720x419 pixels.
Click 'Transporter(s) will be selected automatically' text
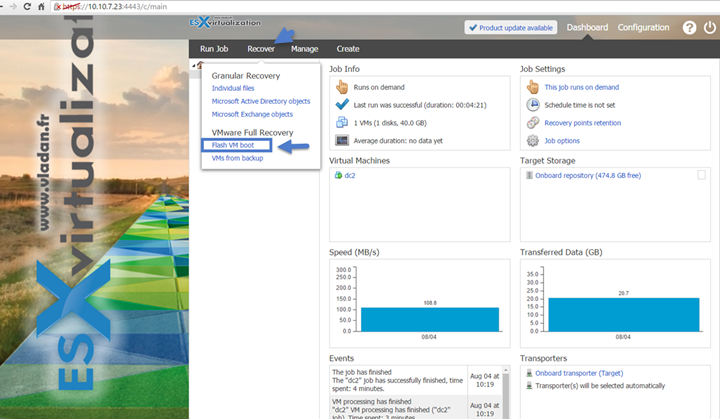pyautogui.click(x=600, y=386)
